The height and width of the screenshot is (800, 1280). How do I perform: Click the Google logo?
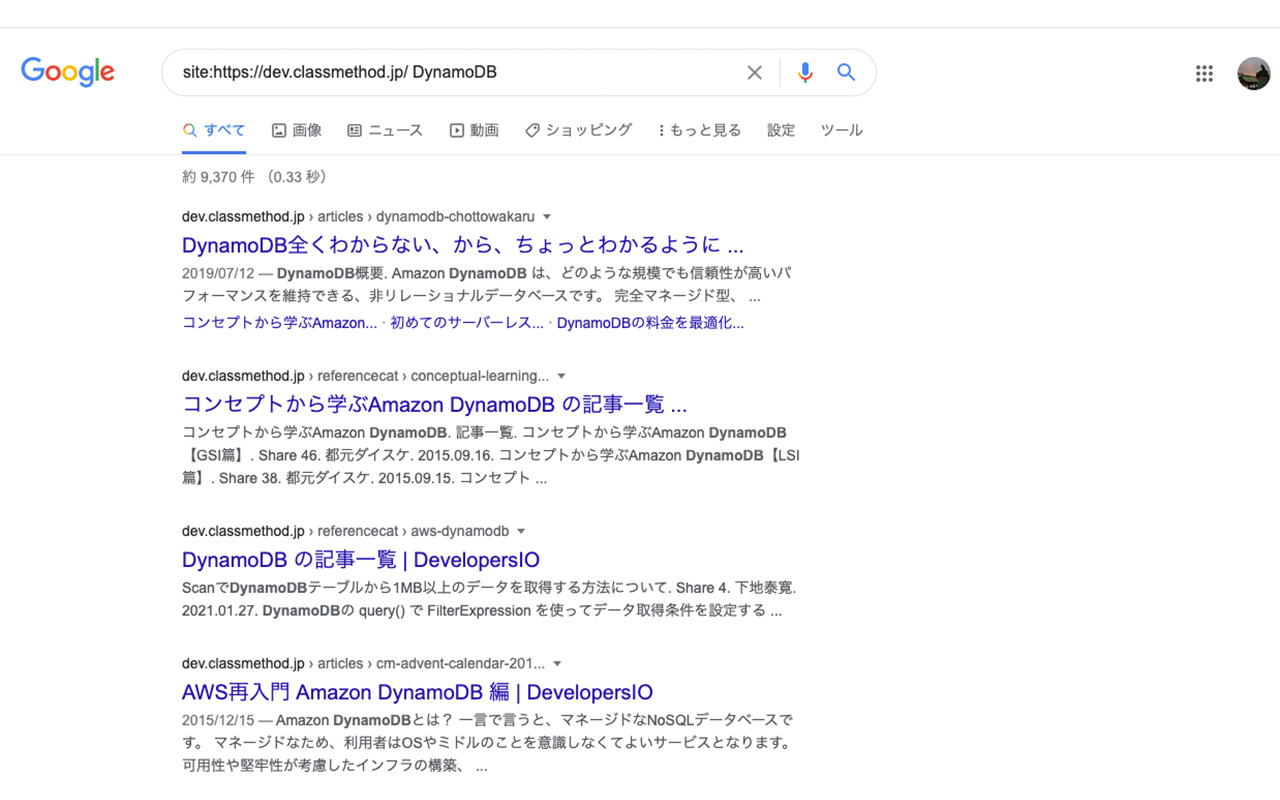pyautogui.click(x=68, y=72)
